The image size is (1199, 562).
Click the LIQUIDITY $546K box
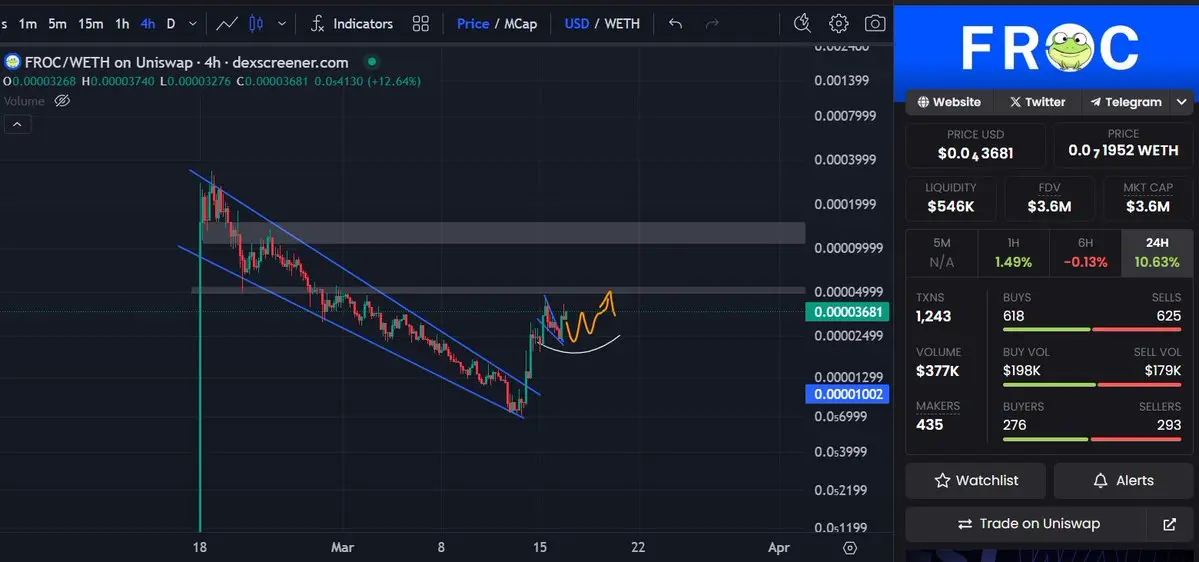(x=951, y=198)
